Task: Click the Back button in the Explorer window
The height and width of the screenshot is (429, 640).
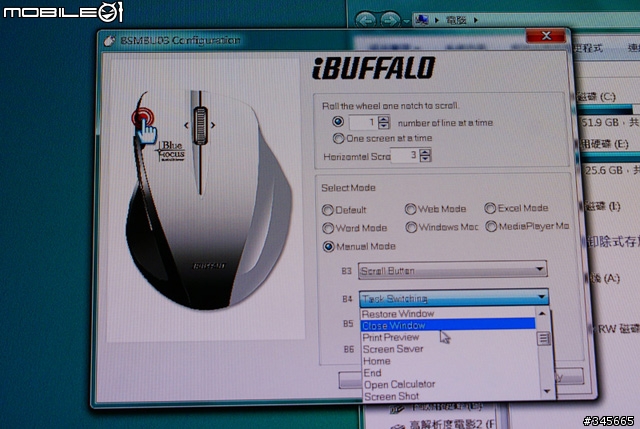Action: pos(365,20)
